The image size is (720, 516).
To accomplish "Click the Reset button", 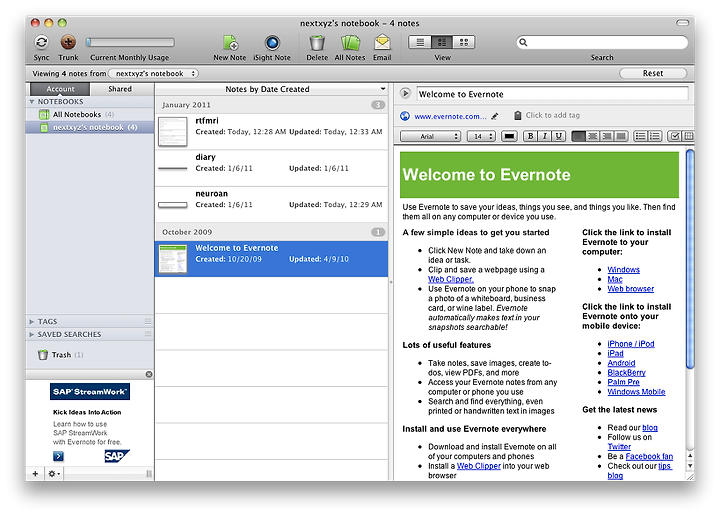I will tap(652, 73).
